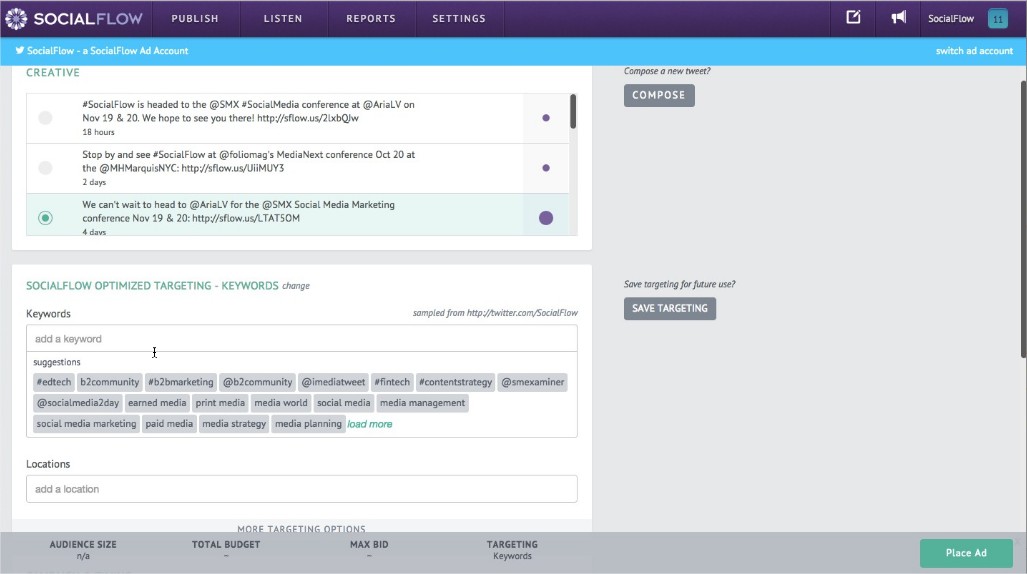Screen dimensions: 1027x574
Task: Add the #contentstrategy suggestion
Action: [x=455, y=382]
